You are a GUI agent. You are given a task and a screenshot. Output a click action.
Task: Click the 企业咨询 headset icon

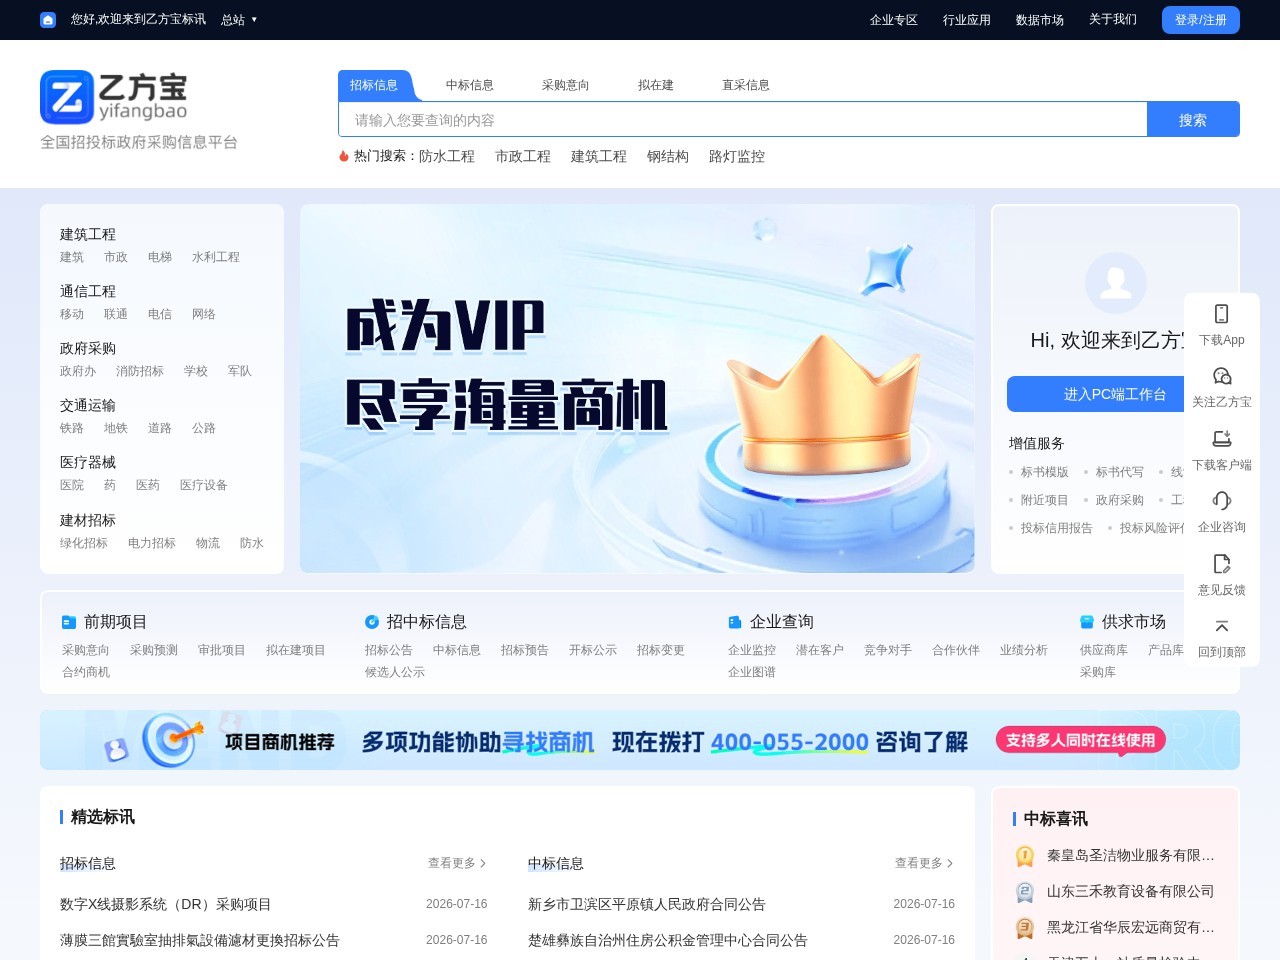[x=1222, y=501]
